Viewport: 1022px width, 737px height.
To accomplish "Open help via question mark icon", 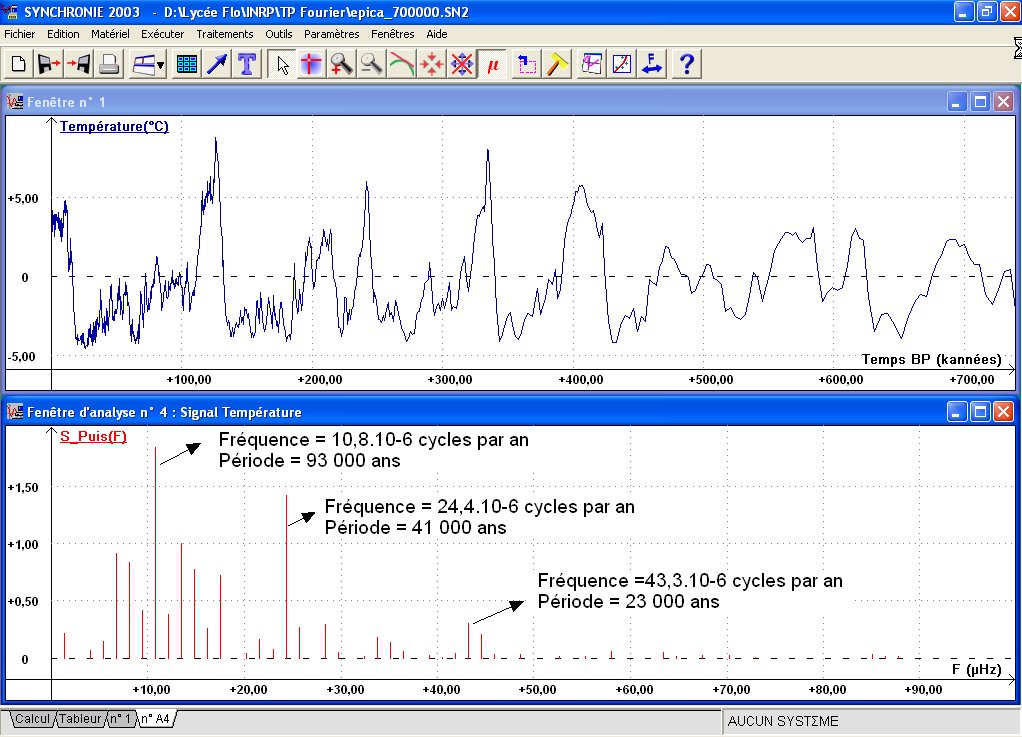I will [x=686, y=64].
